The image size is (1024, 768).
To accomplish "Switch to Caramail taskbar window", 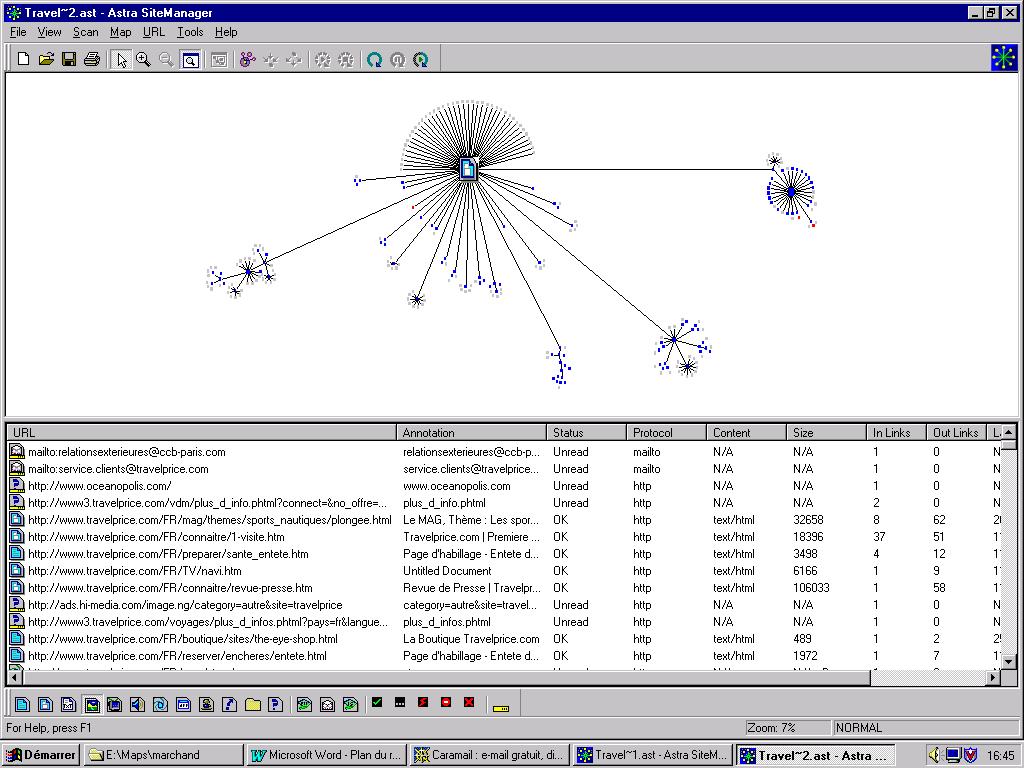I will pos(490,755).
